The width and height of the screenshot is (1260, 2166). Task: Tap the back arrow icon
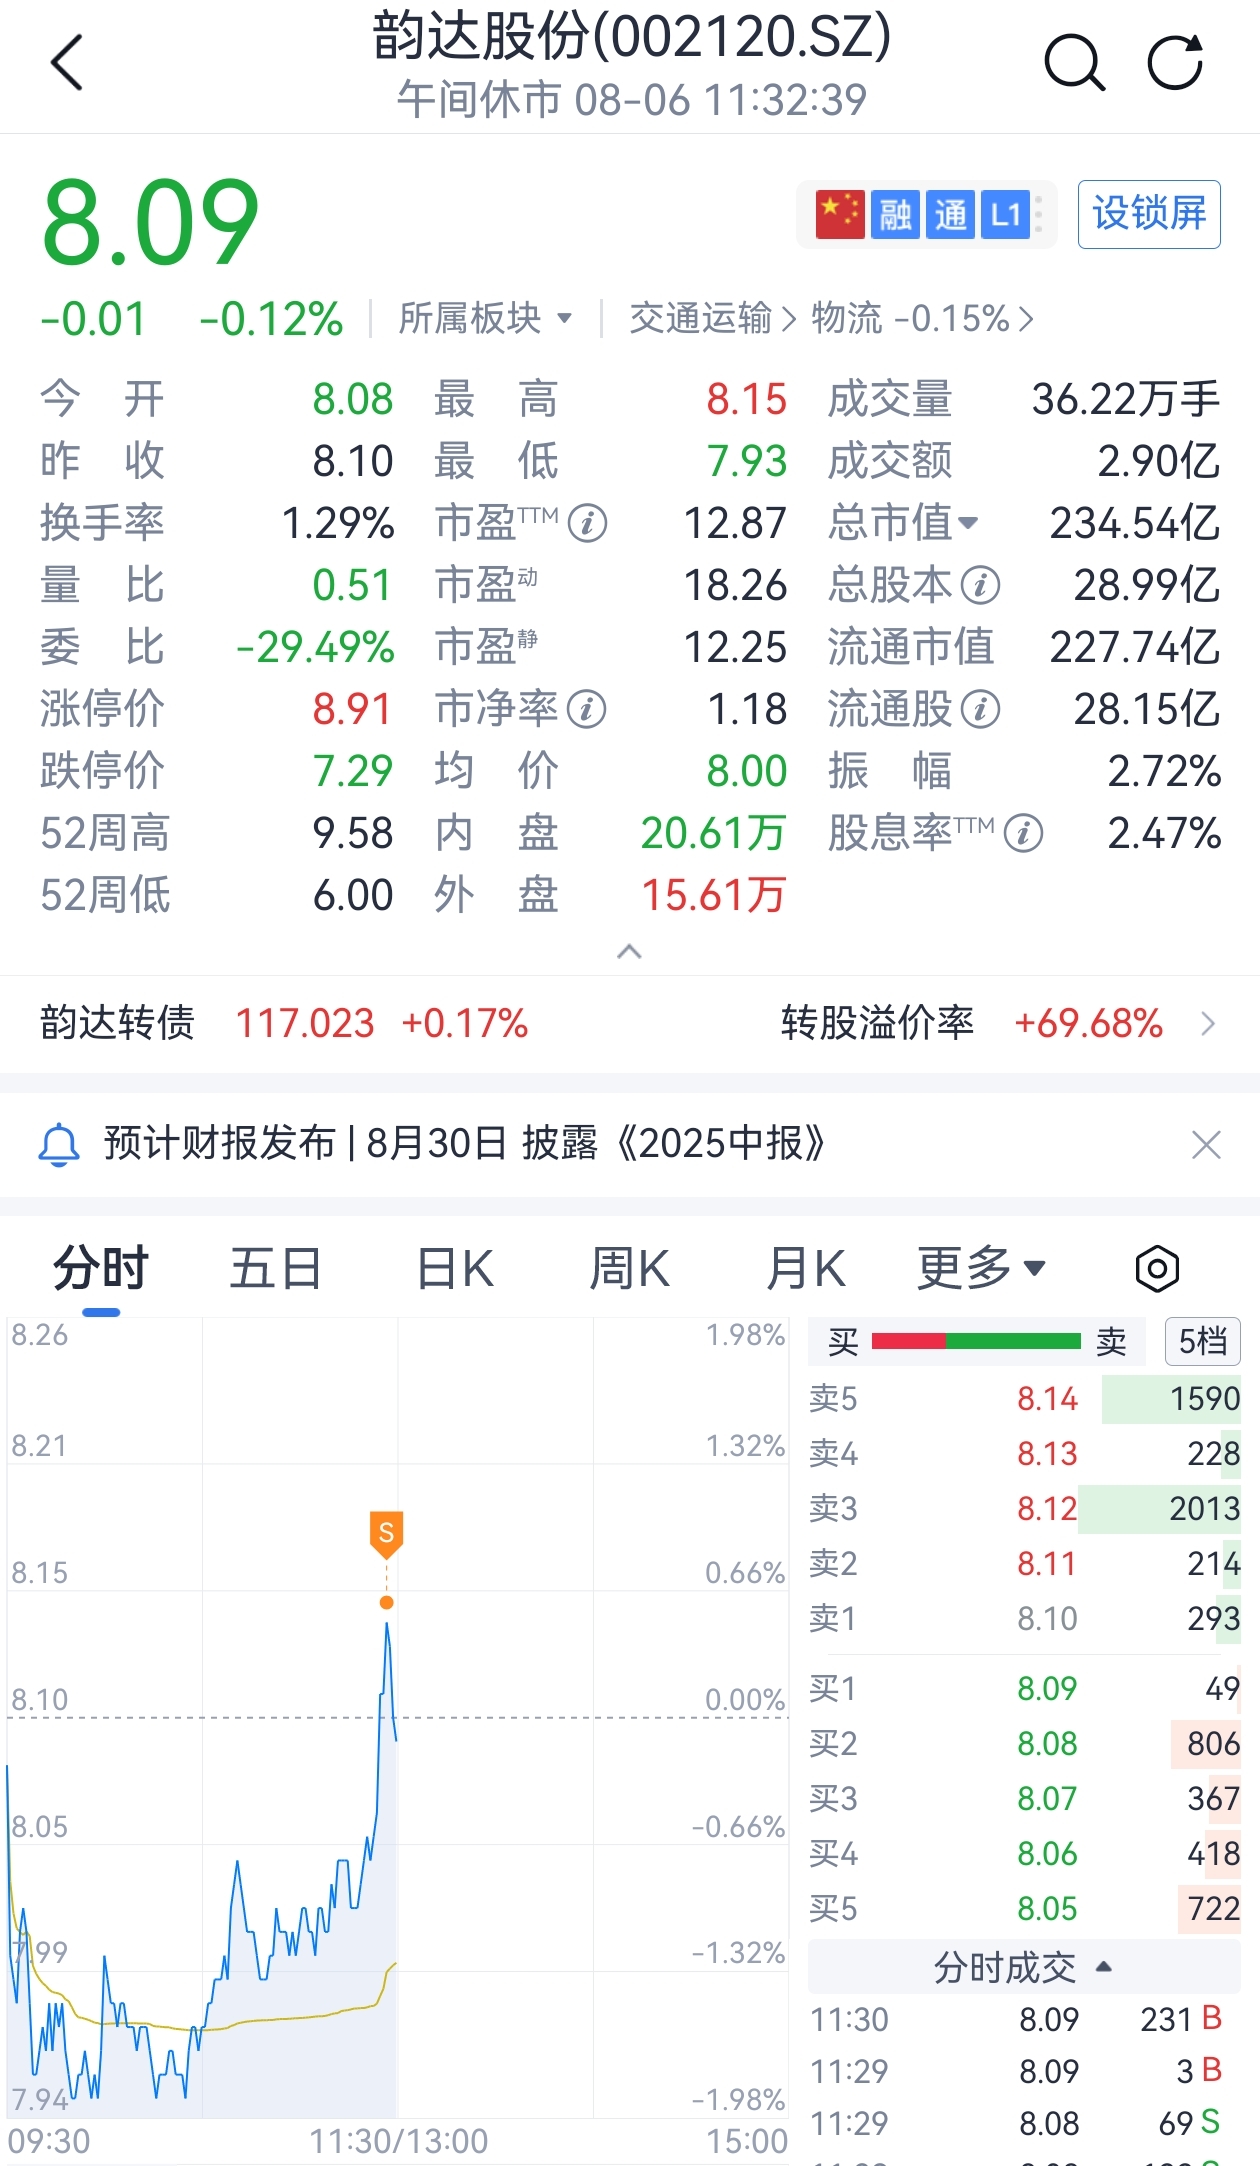(66, 63)
